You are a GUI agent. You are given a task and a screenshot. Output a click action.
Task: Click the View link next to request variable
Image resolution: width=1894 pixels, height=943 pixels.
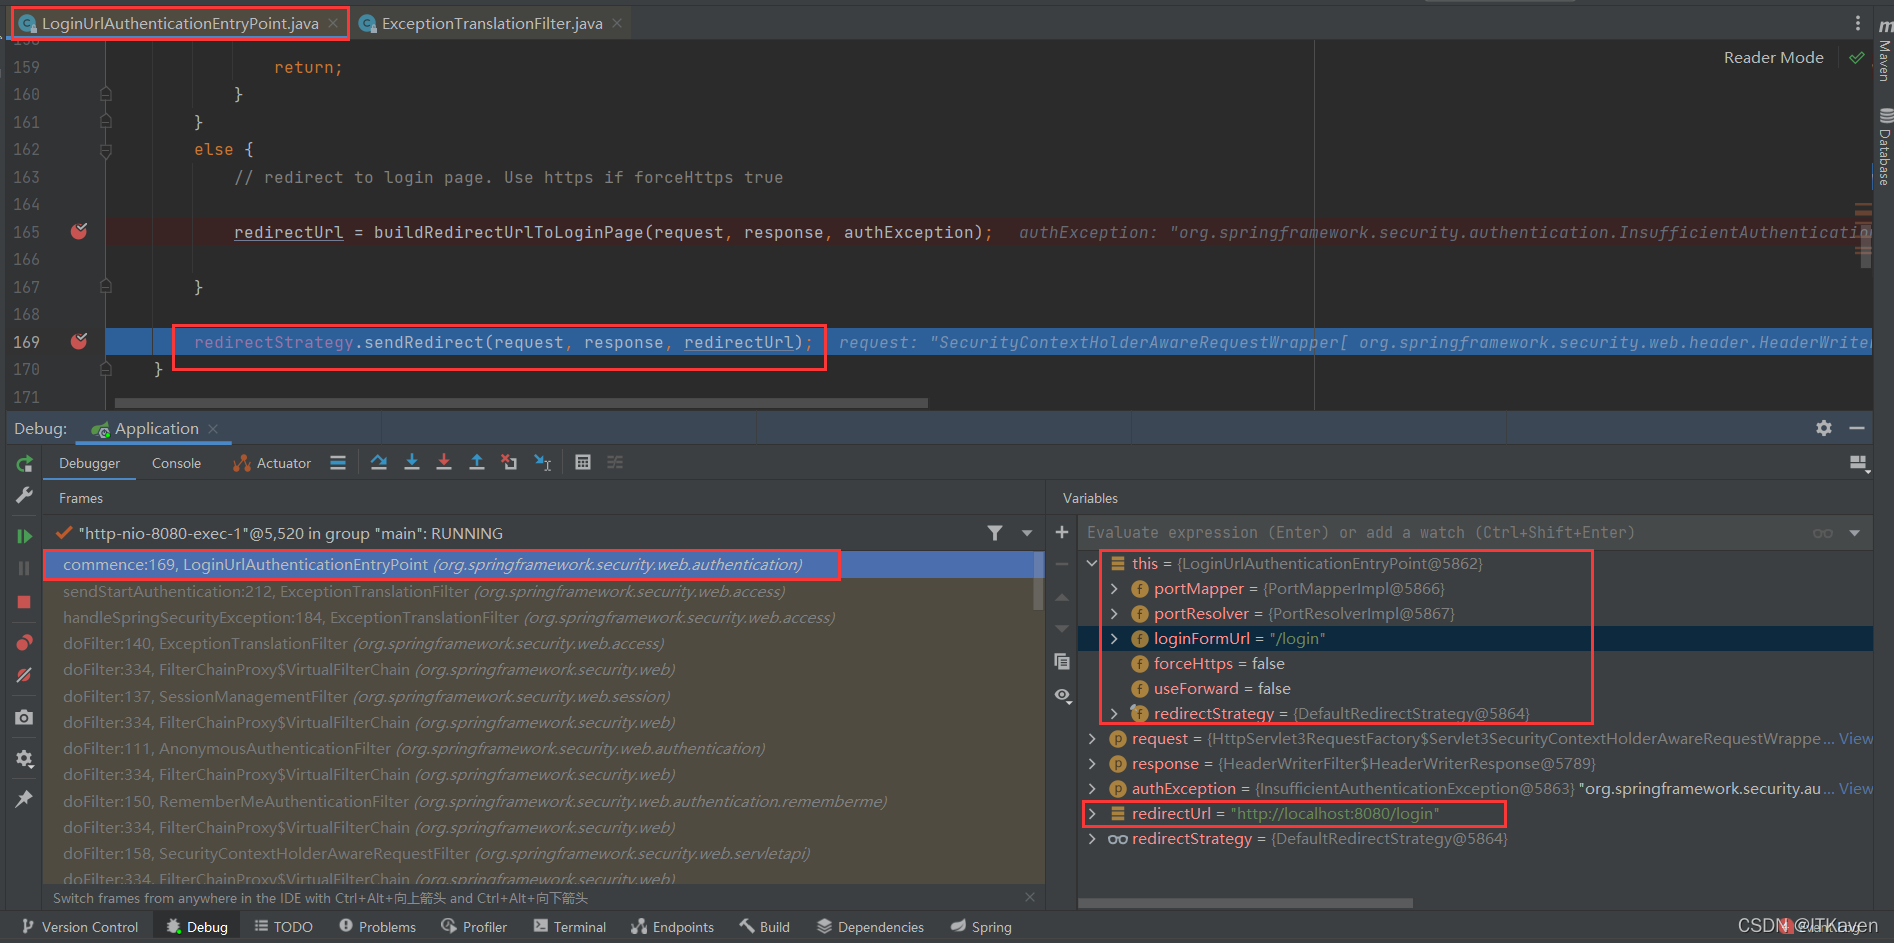pyautogui.click(x=1855, y=738)
